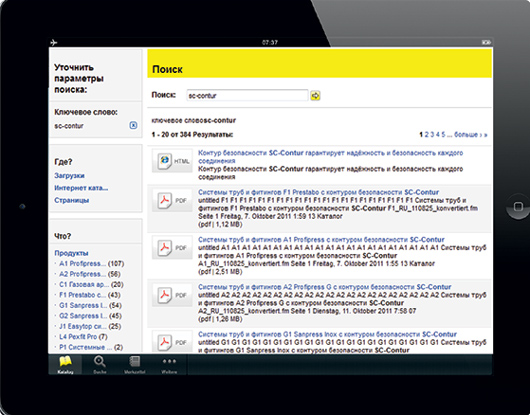Viewport: 530px width, 415px height.
Task: Click the Где? section heading
Action: 63,162
